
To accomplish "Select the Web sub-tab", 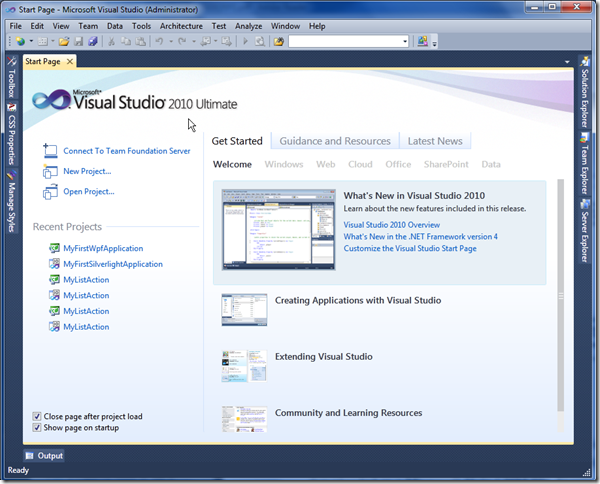I will coord(326,165).
